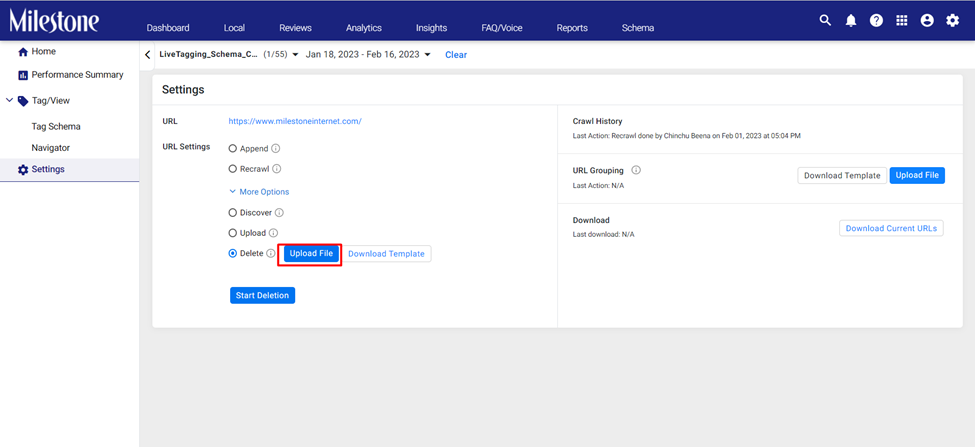Open the Reports menu

point(572,28)
